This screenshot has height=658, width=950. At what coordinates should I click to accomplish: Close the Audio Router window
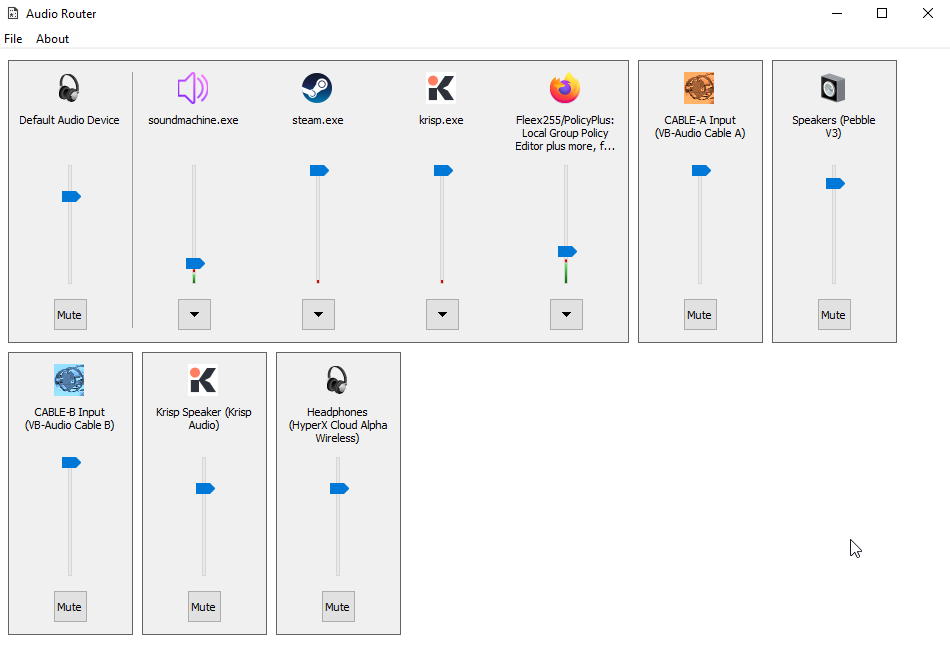[928, 13]
